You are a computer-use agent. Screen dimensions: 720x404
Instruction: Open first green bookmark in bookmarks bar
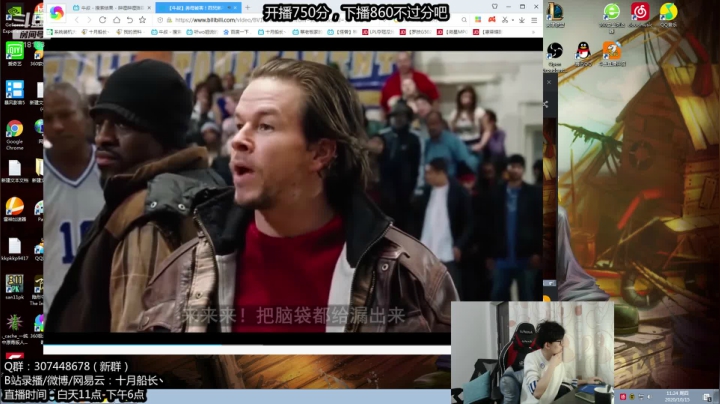61,32
